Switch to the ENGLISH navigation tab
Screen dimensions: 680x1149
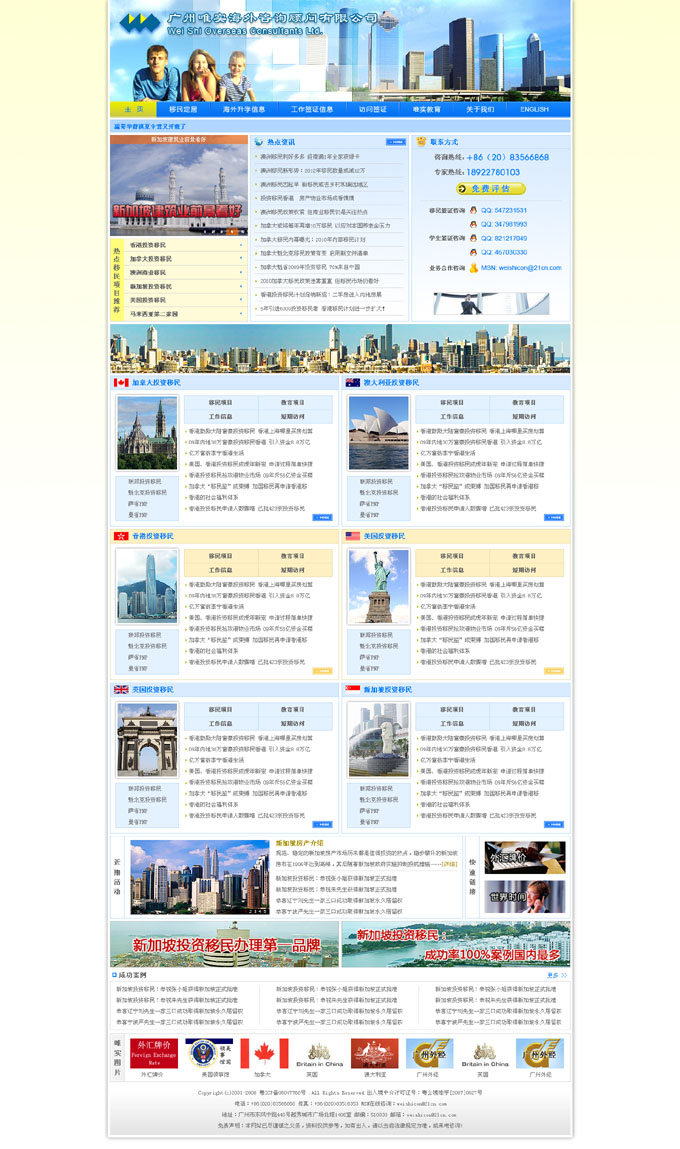click(534, 109)
